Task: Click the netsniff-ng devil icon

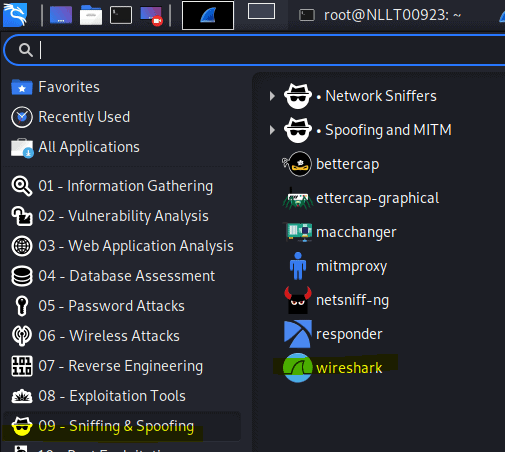Action: click(298, 300)
